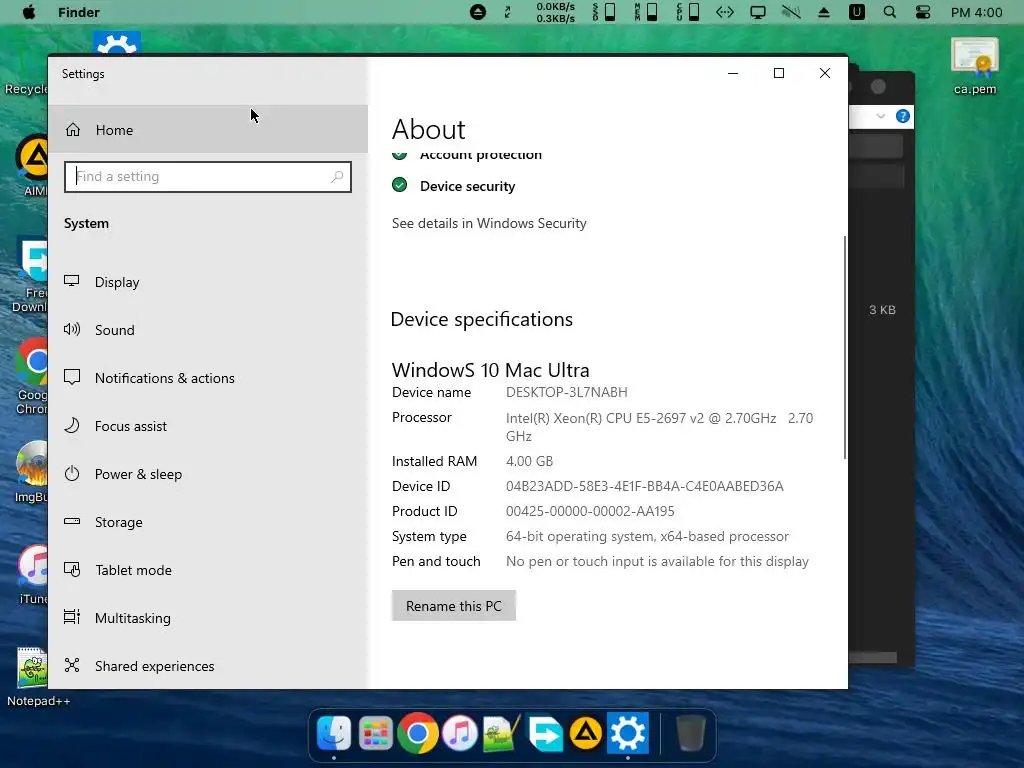Click the Device specifications heading

(x=482, y=319)
